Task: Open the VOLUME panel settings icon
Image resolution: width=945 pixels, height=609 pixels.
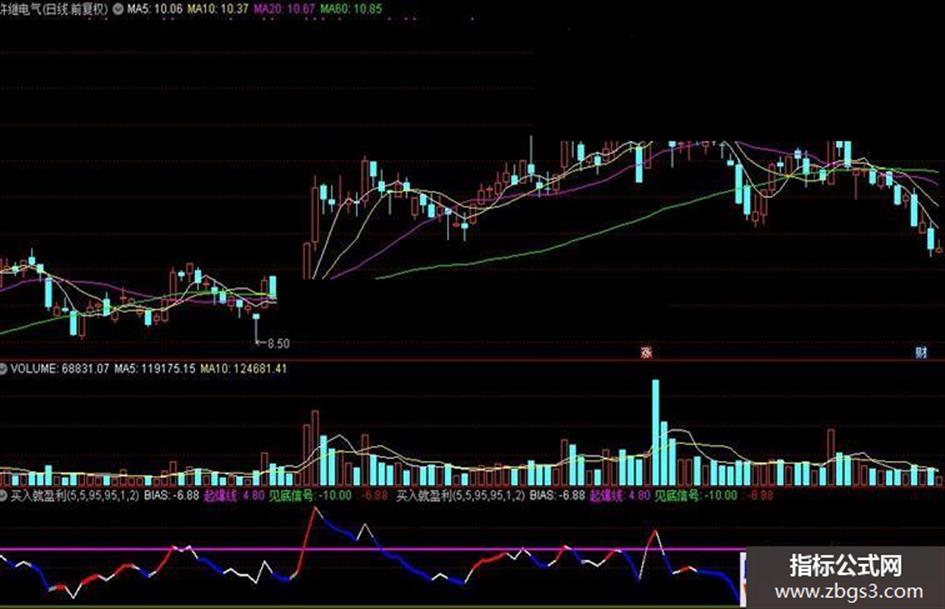Action: click(x=3, y=368)
